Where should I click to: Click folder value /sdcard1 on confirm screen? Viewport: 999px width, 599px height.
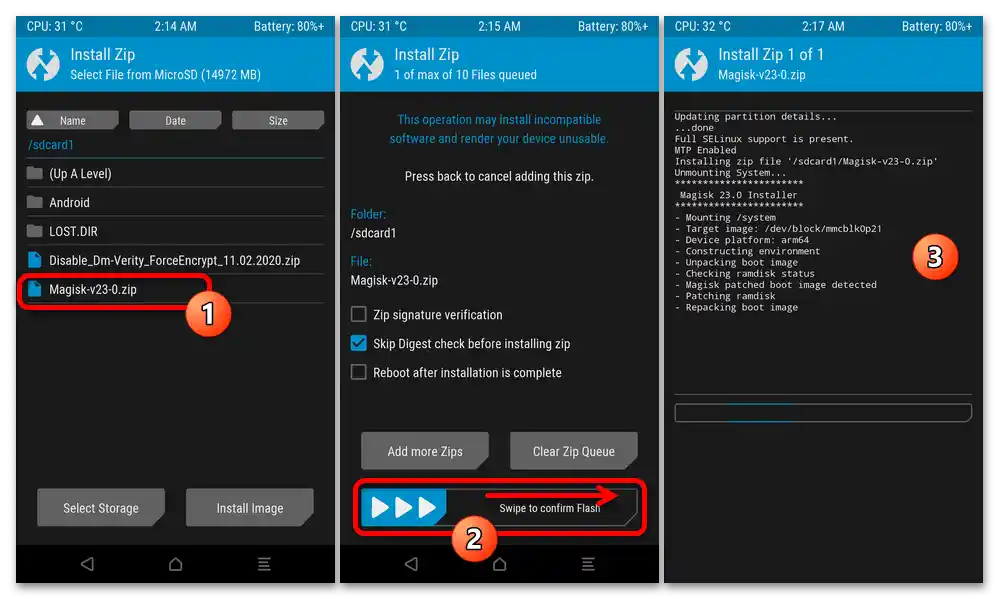pyautogui.click(x=373, y=233)
